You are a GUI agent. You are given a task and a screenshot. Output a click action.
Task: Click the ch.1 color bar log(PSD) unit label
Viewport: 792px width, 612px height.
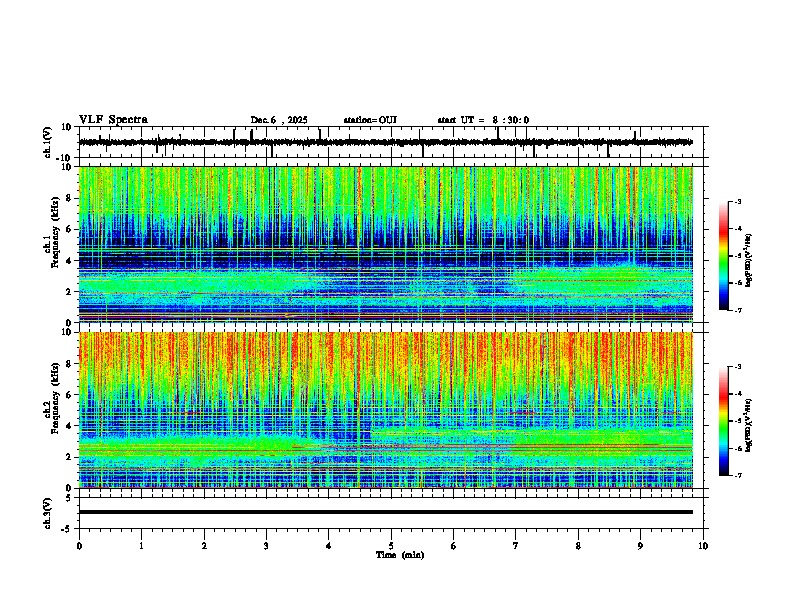pyautogui.click(x=749, y=260)
